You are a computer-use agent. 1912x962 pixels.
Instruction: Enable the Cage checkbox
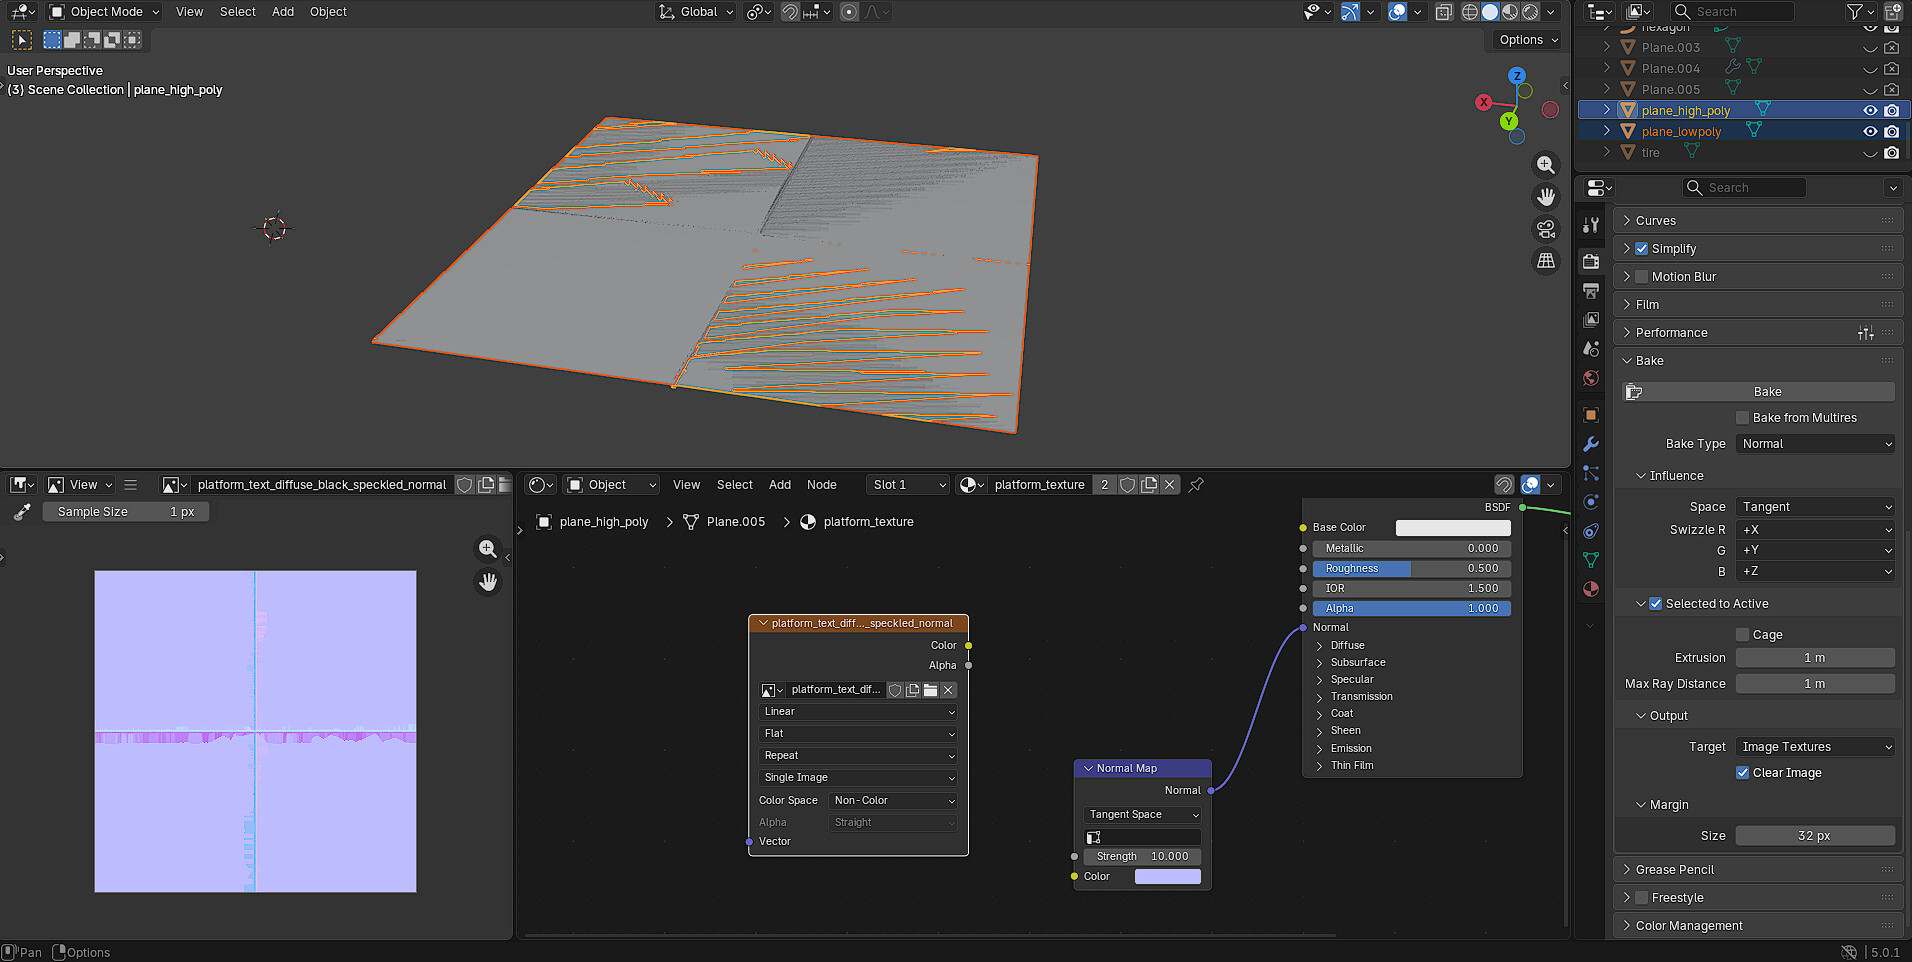coord(1742,635)
